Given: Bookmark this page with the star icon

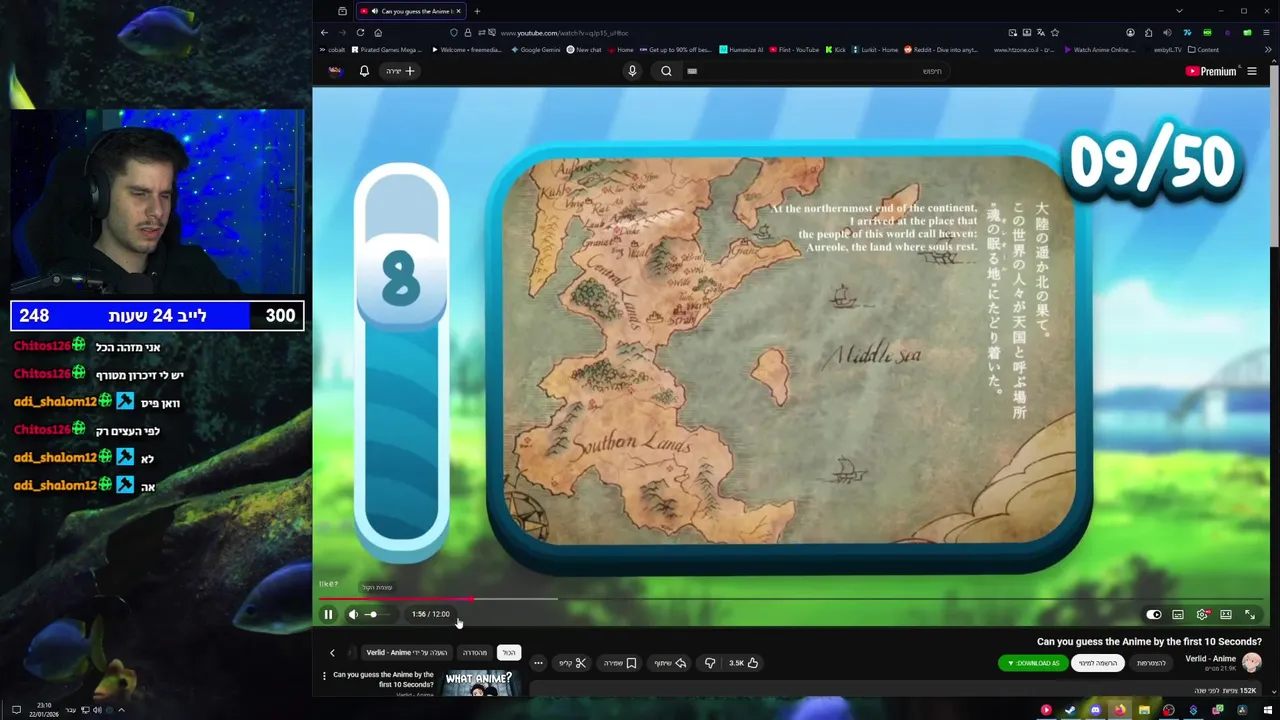Looking at the screenshot, I should pyautogui.click(x=1055, y=32).
